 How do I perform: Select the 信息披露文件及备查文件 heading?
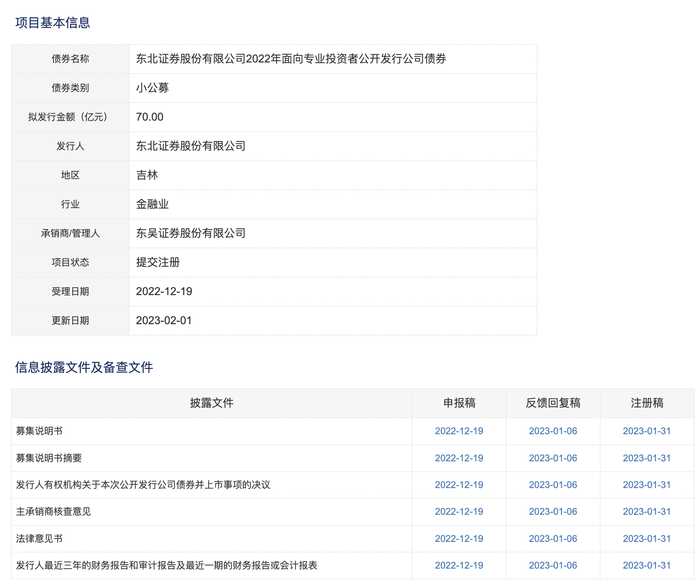click(x=84, y=367)
